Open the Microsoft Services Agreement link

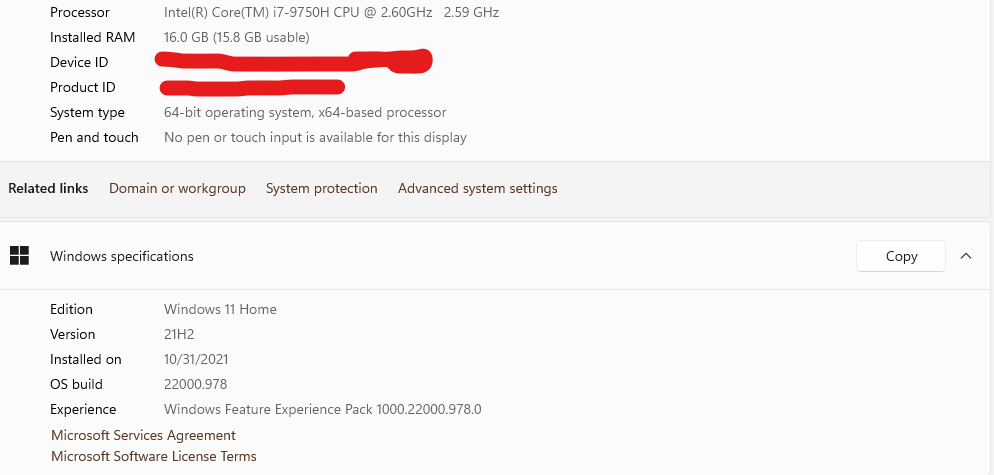pyautogui.click(x=143, y=435)
